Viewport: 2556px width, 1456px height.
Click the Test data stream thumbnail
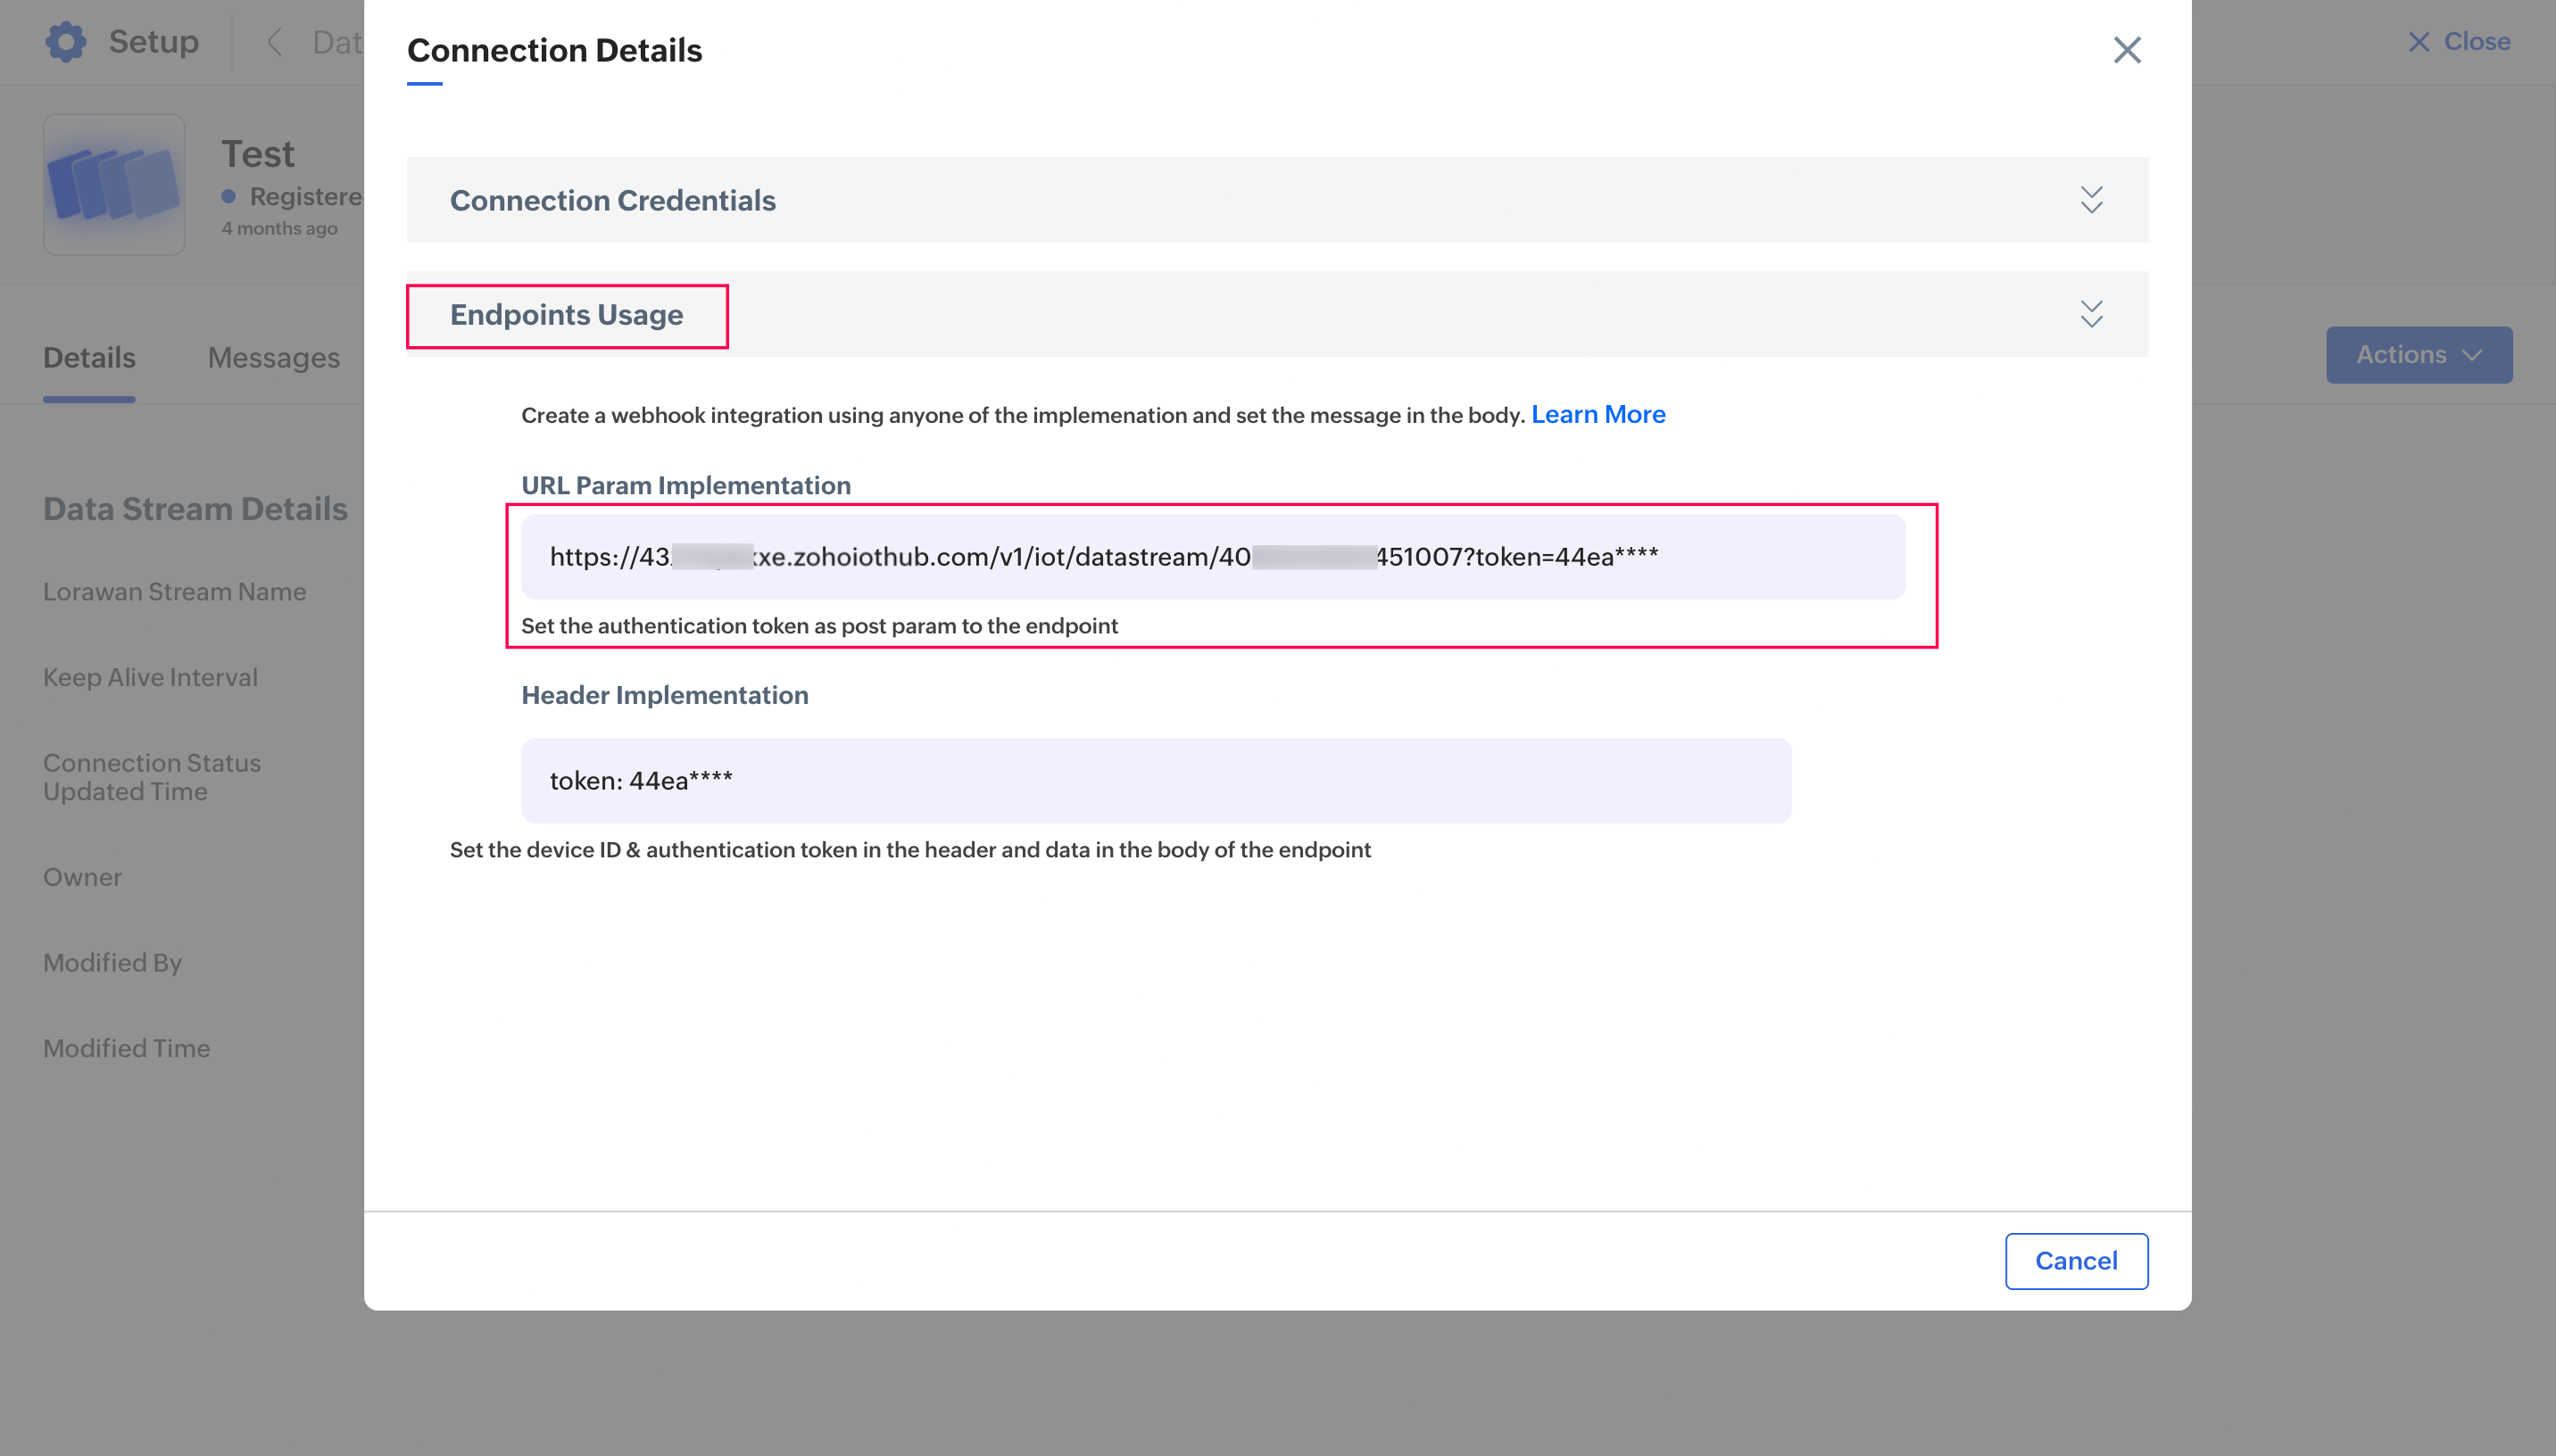tap(114, 184)
